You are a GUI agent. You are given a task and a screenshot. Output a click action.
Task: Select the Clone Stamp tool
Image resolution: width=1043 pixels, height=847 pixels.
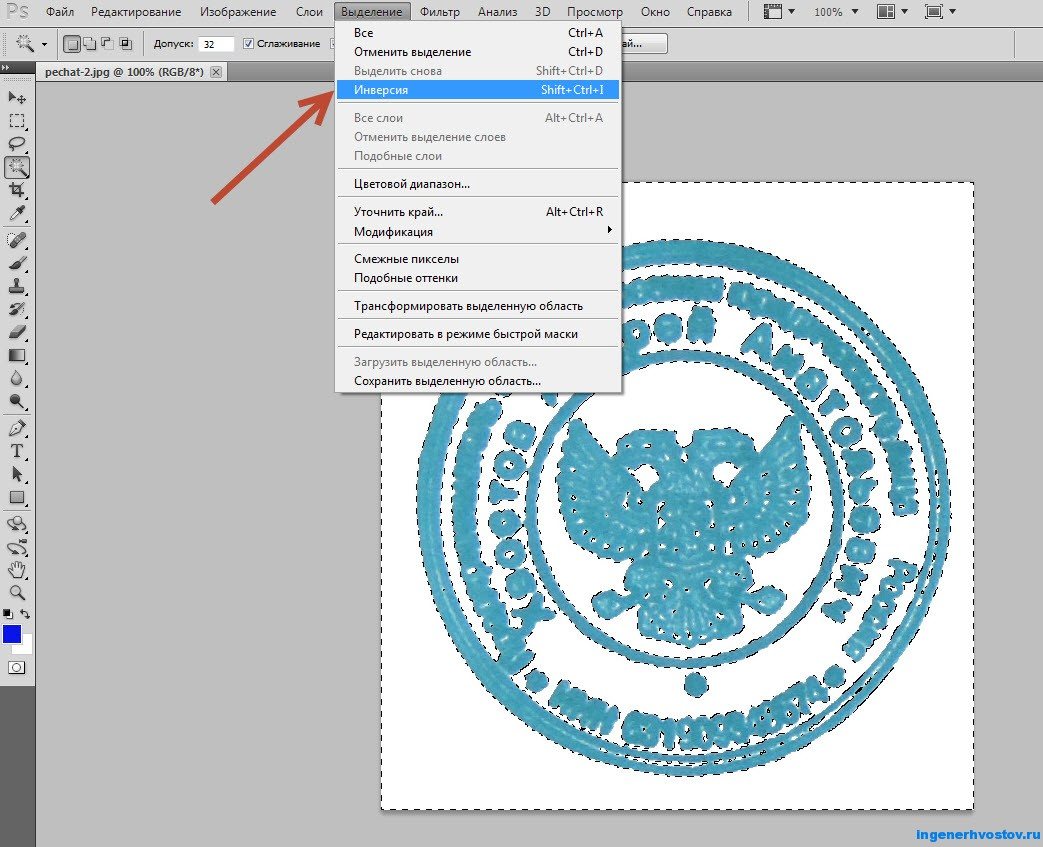click(x=17, y=286)
